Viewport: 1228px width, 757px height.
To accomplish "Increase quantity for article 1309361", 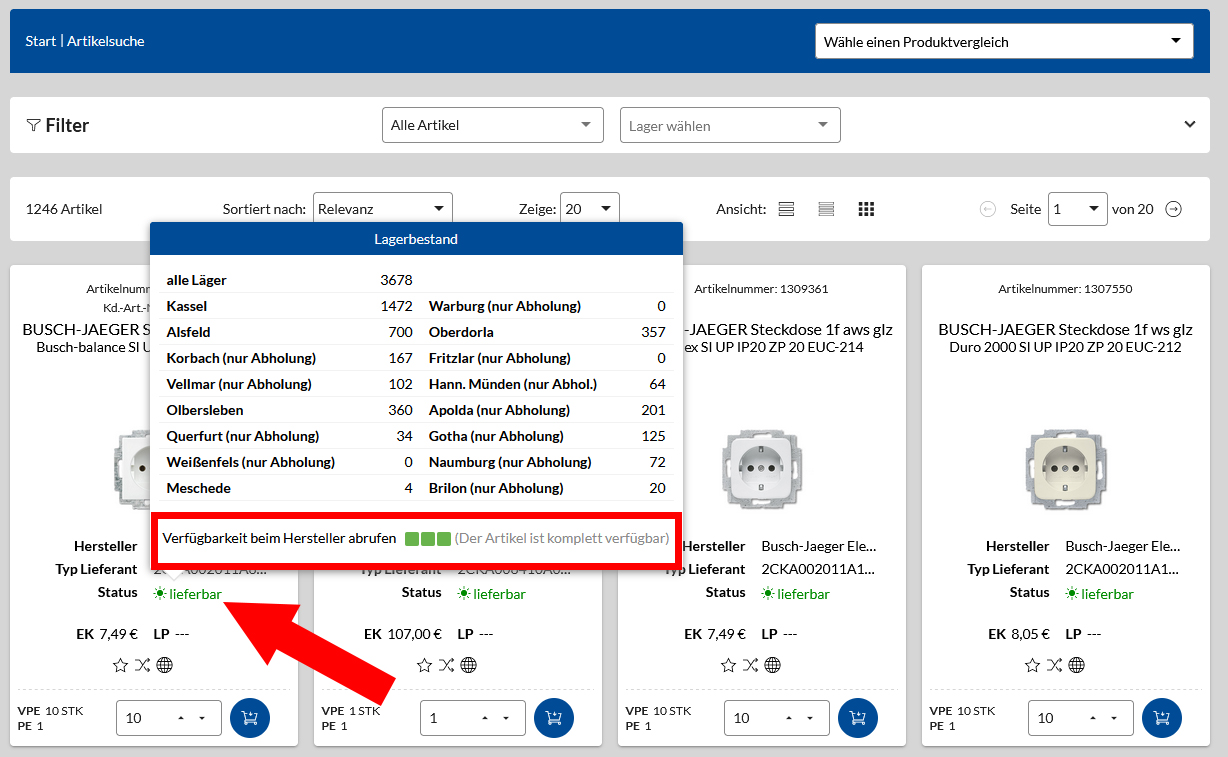I will [x=789, y=718].
